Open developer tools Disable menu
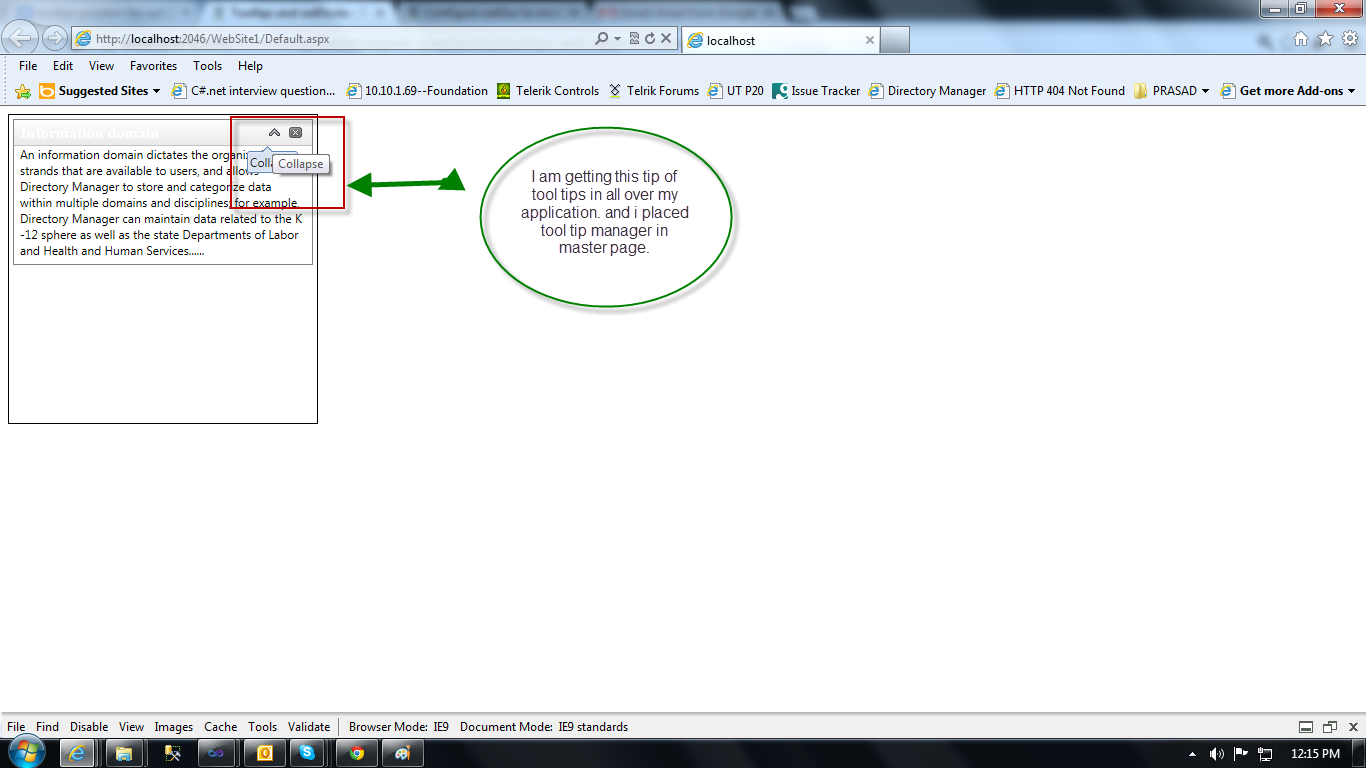Viewport: 1366px width, 768px height. (x=89, y=727)
